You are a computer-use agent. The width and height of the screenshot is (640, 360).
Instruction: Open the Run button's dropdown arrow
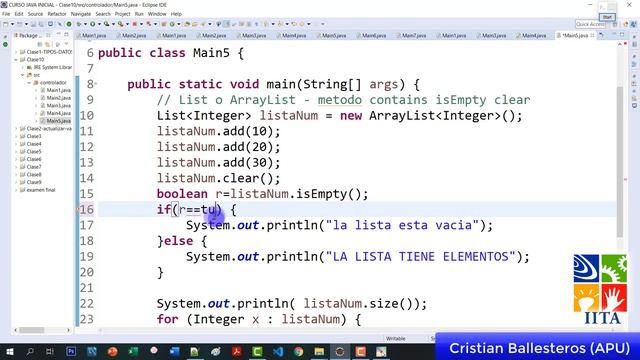tap(99, 24)
